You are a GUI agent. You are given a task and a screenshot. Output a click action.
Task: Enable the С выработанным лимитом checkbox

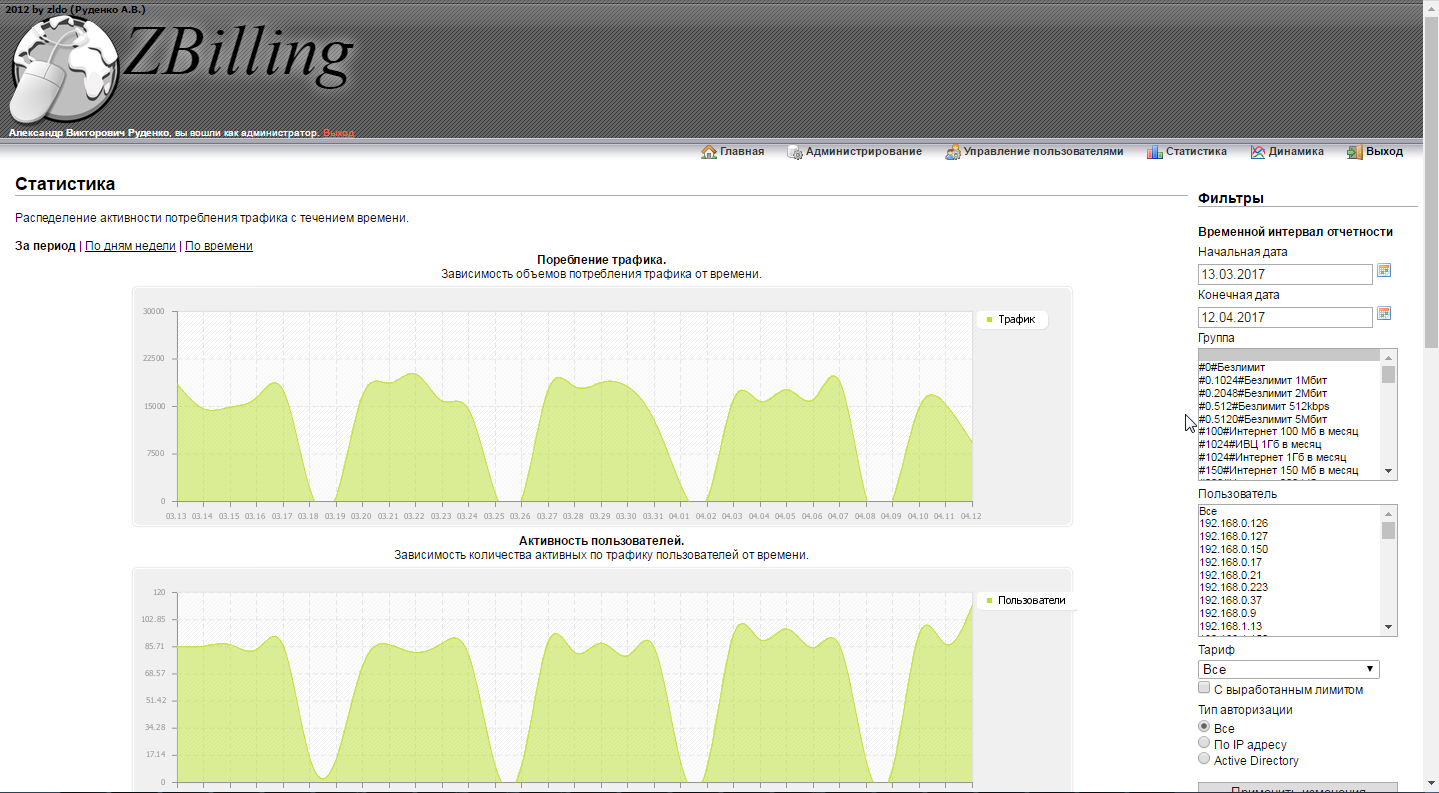(x=1204, y=688)
